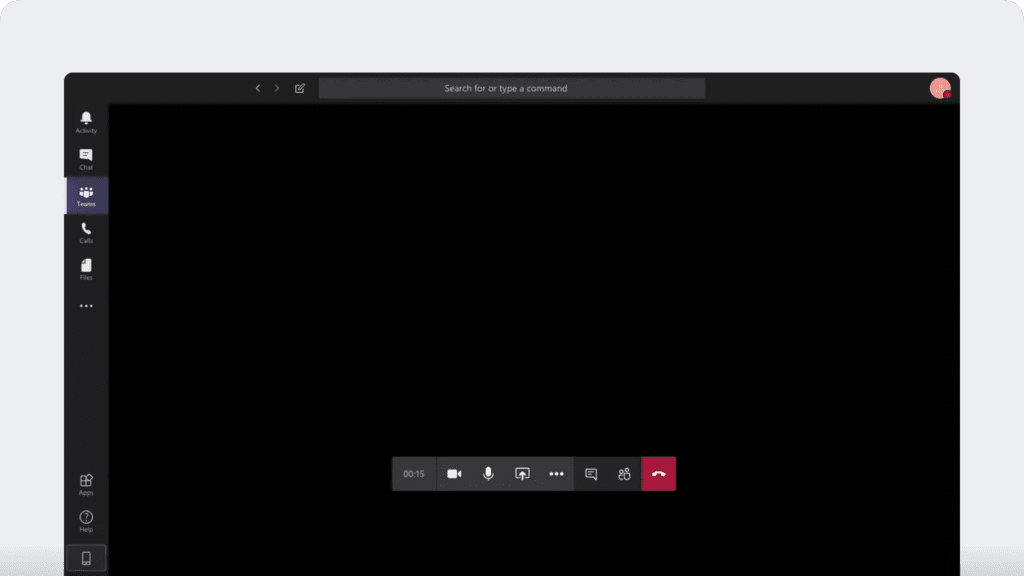This screenshot has height=576, width=1024.
Task: Click the search command box
Action: (512, 88)
